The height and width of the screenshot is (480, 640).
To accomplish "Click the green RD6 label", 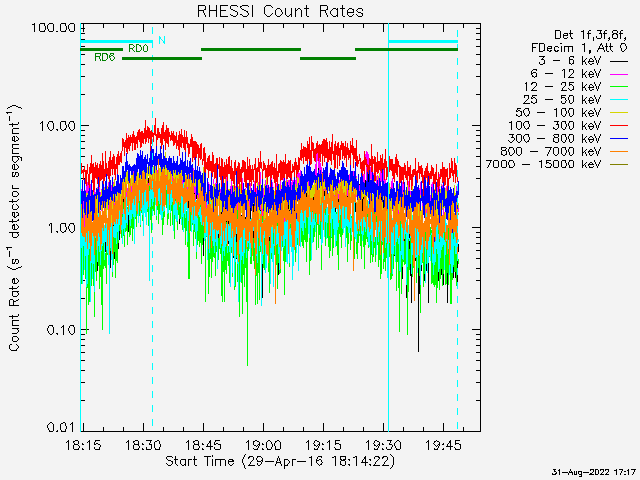I will (x=104, y=58).
